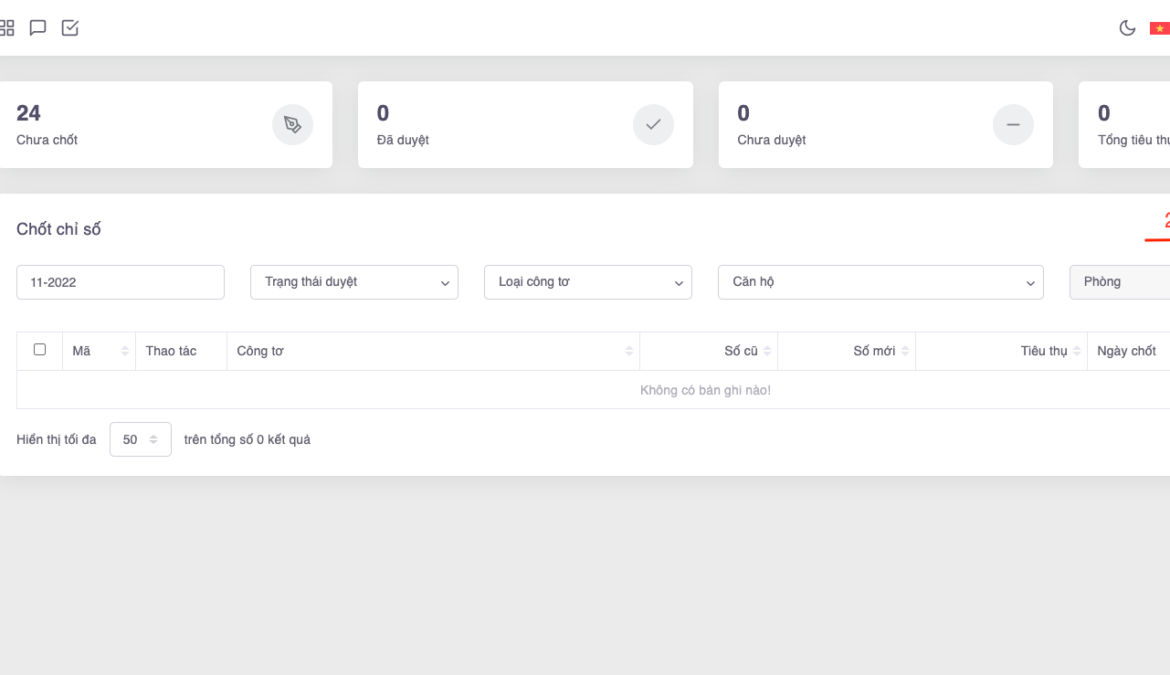Image resolution: width=1170 pixels, height=675 pixels.
Task: Open the Loại công tơ dropdown
Action: 588,282
